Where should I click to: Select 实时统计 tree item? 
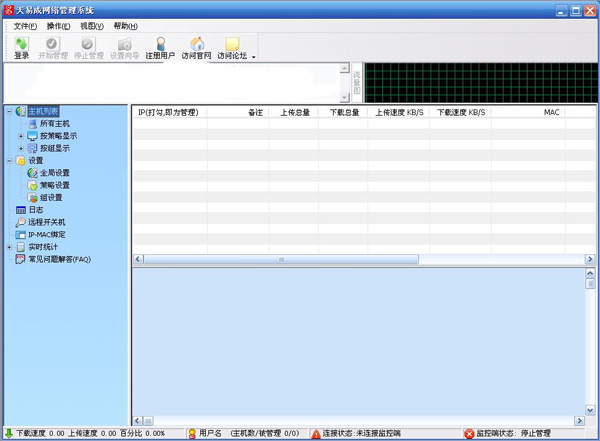[x=43, y=247]
